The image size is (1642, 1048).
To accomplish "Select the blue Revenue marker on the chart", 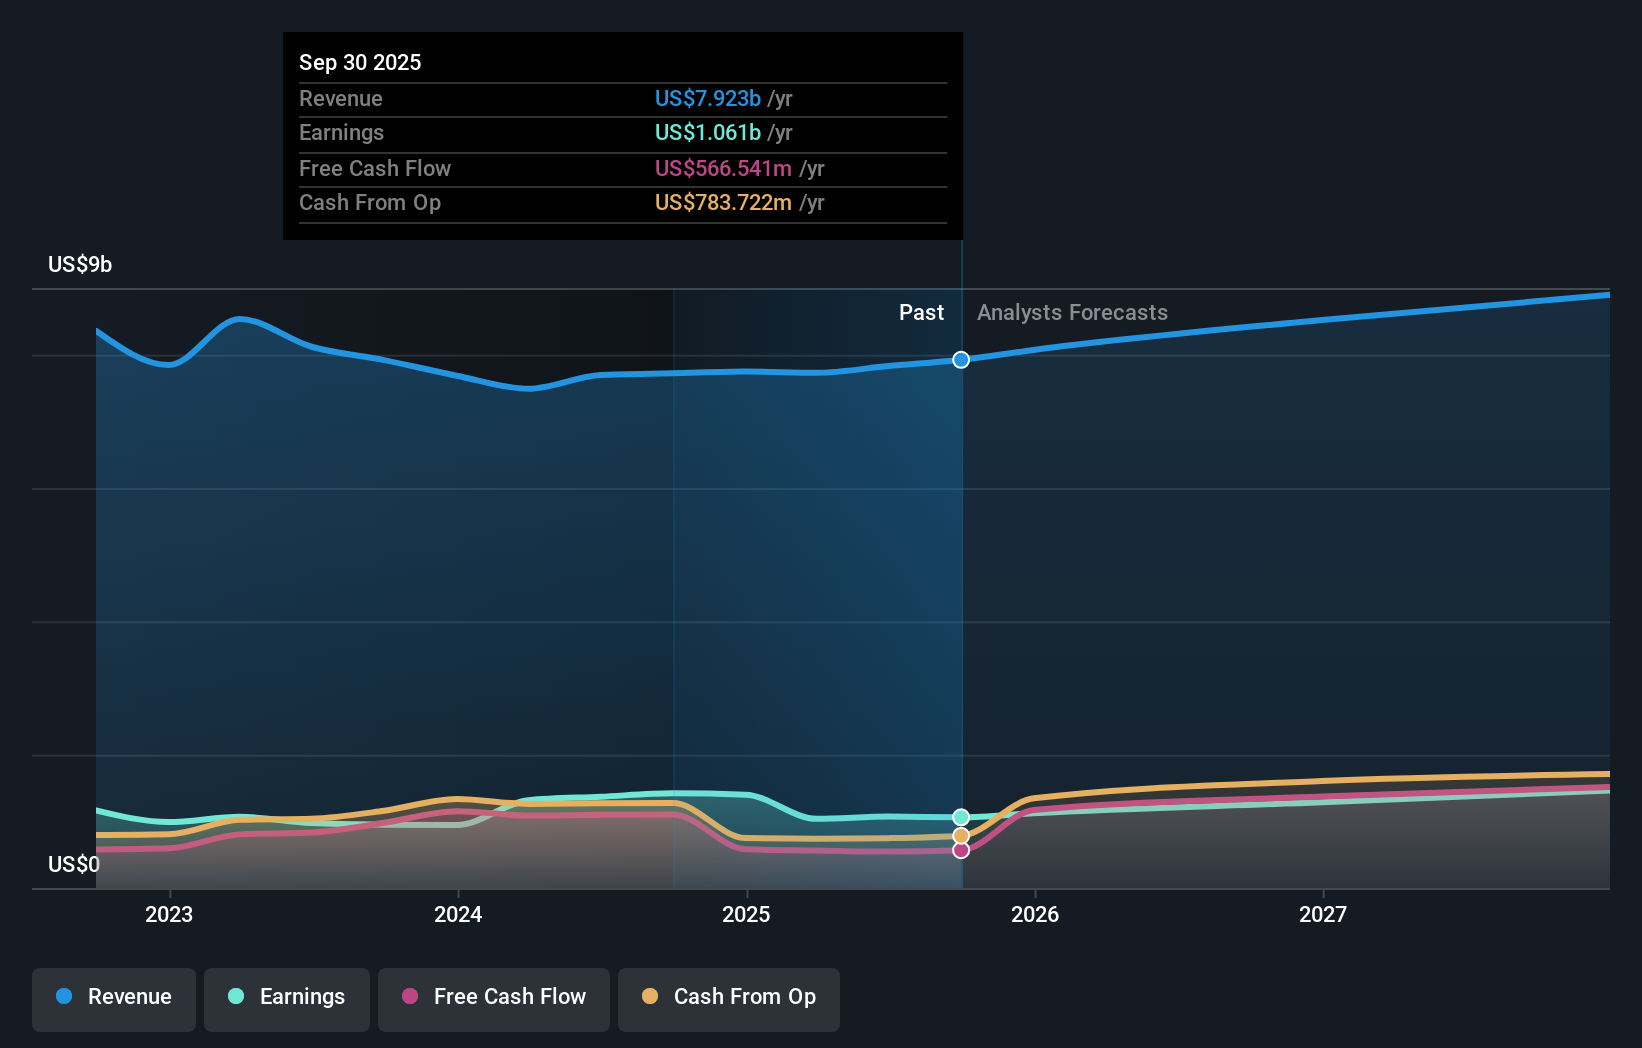I will [960, 360].
